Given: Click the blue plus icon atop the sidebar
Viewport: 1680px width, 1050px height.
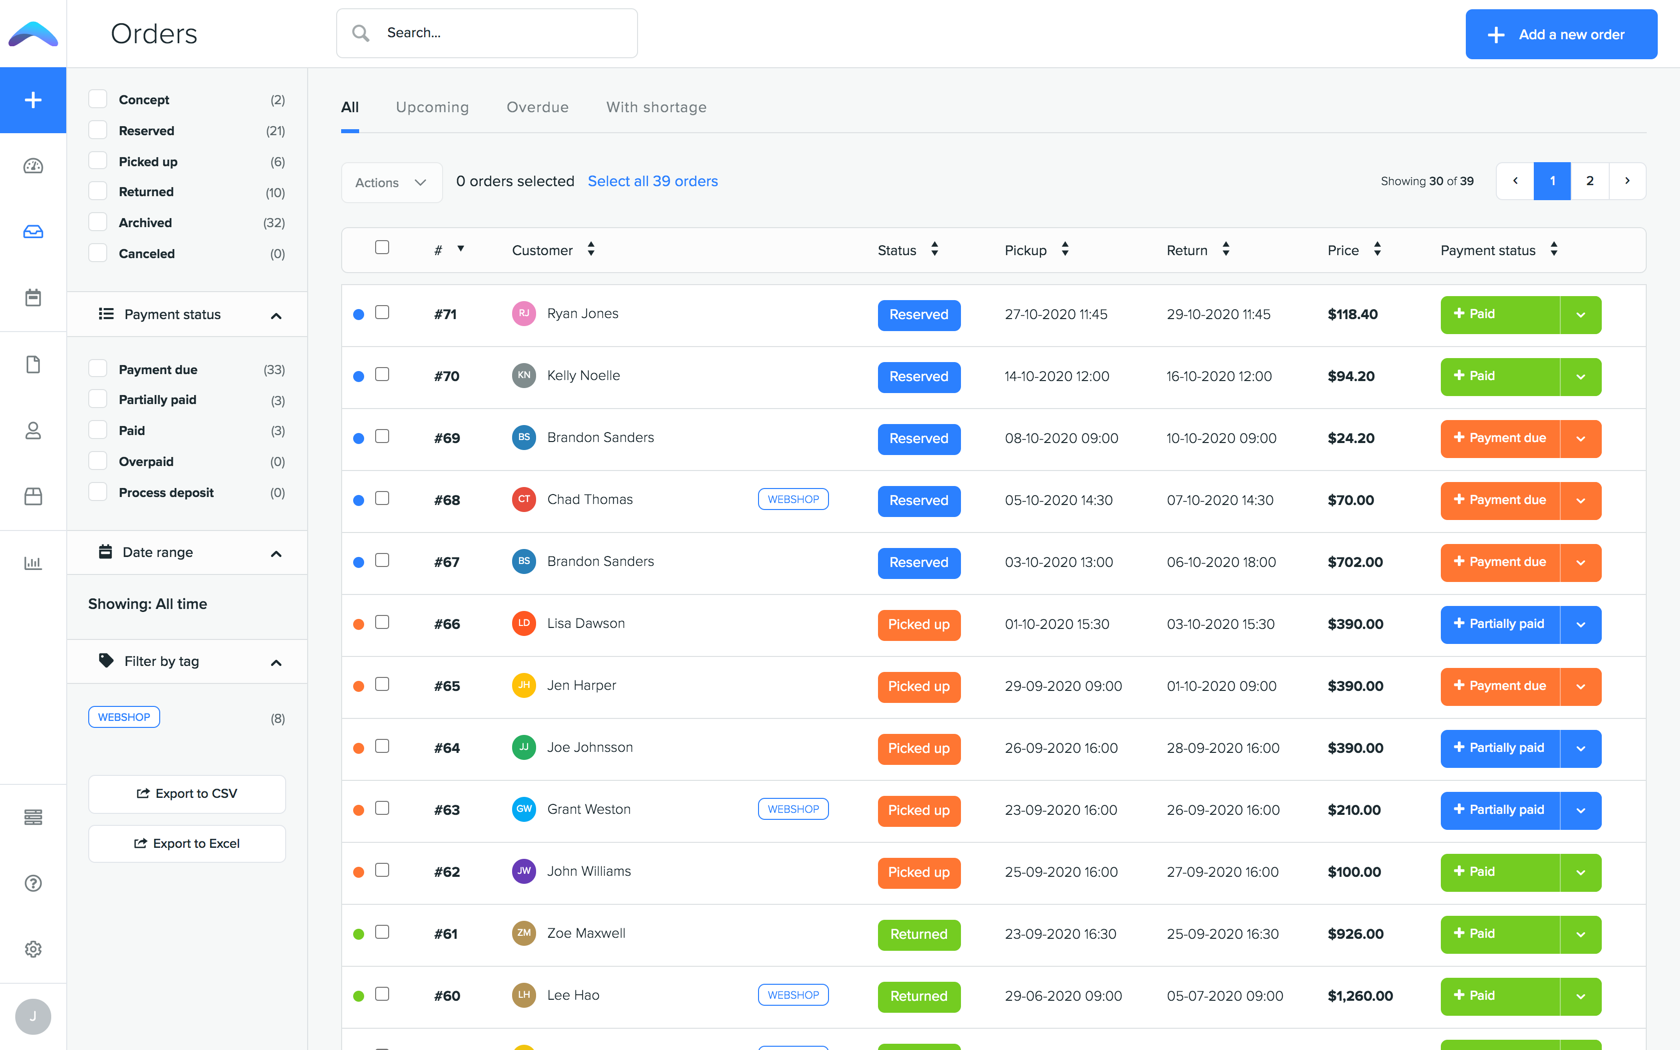Looking at the screenshot, I should pyautogui.click(x=33, y=100).
